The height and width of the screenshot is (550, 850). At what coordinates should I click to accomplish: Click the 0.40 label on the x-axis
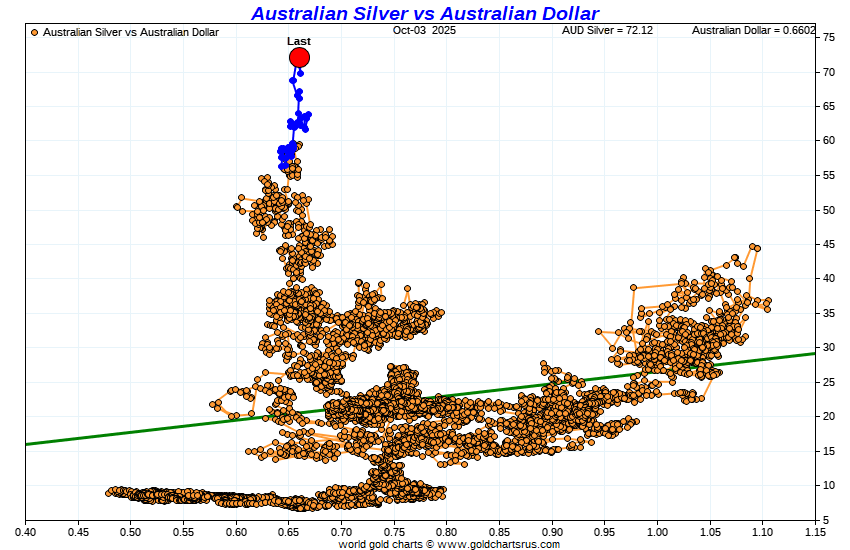pyautogui.click(x=26, y=532)
